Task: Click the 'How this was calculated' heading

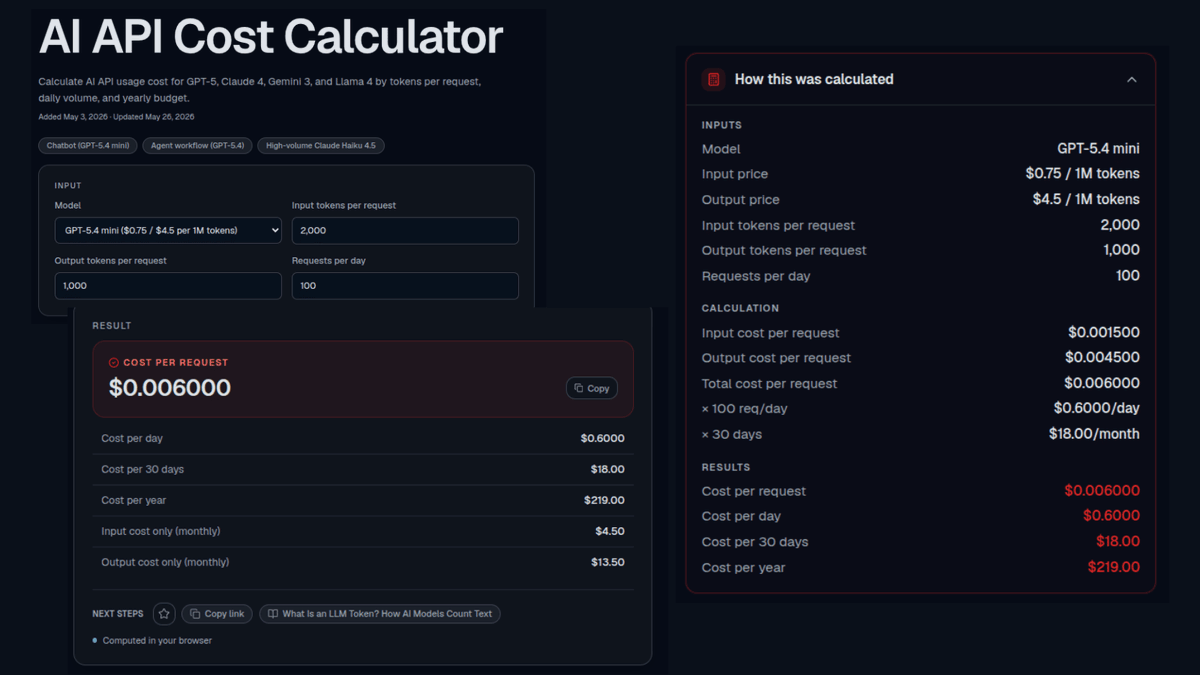Action: pos(814,79)
